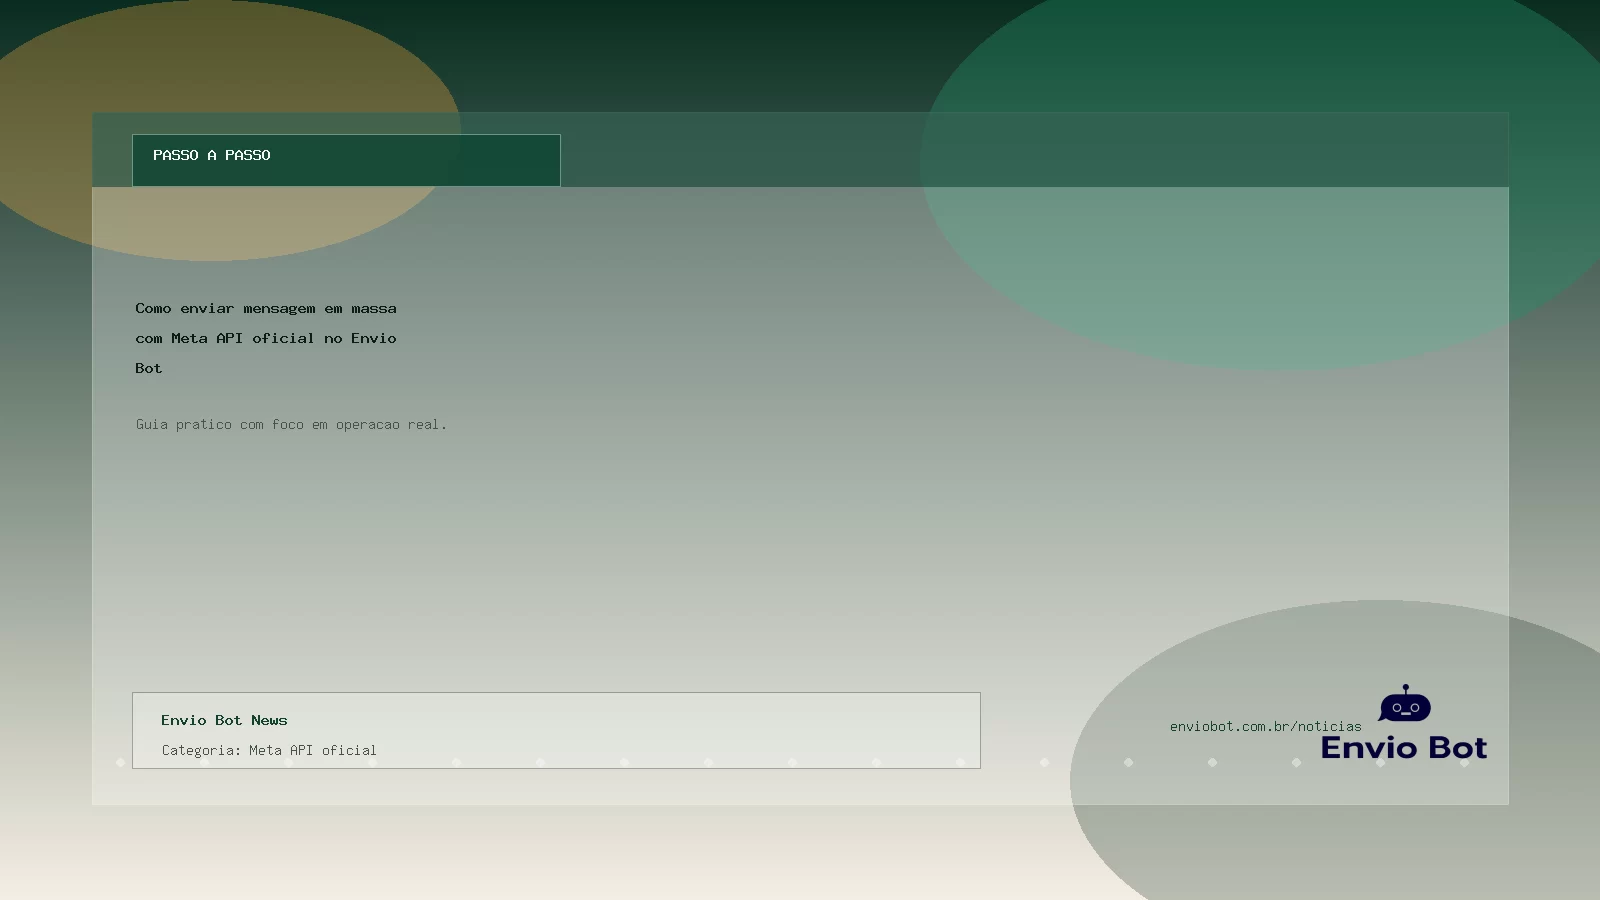Select the robot's right eye
1600x900 pixels.
tap(1415, 708)
